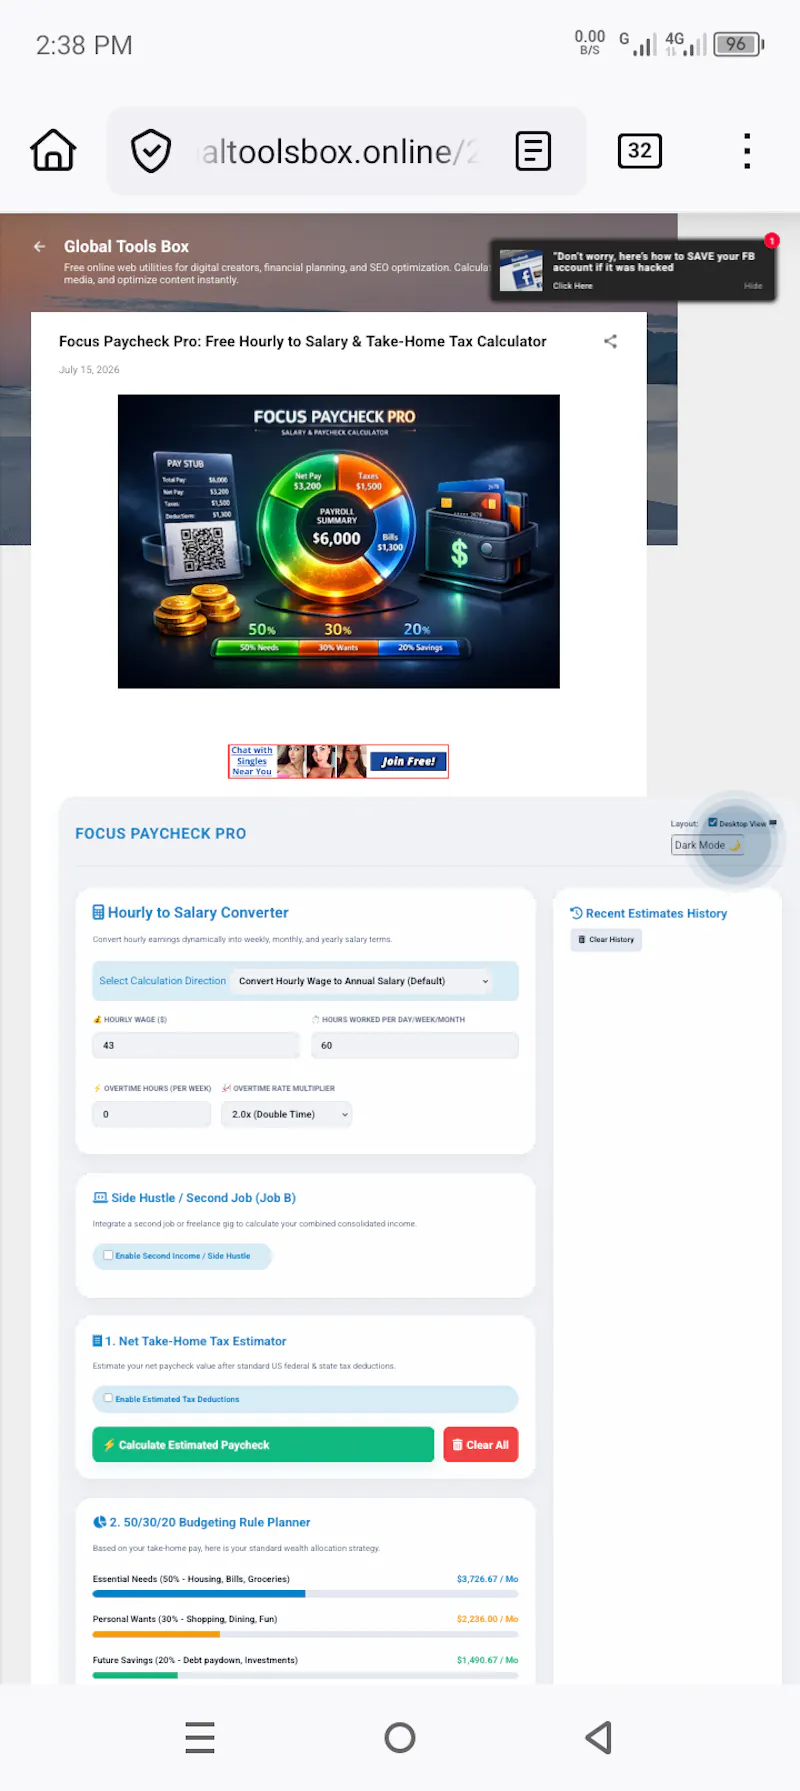Image resolution: width=800 pixels, height=1791 pixels.
Task: Click the $2,236.00 / Mo value
Action: 487,1619
